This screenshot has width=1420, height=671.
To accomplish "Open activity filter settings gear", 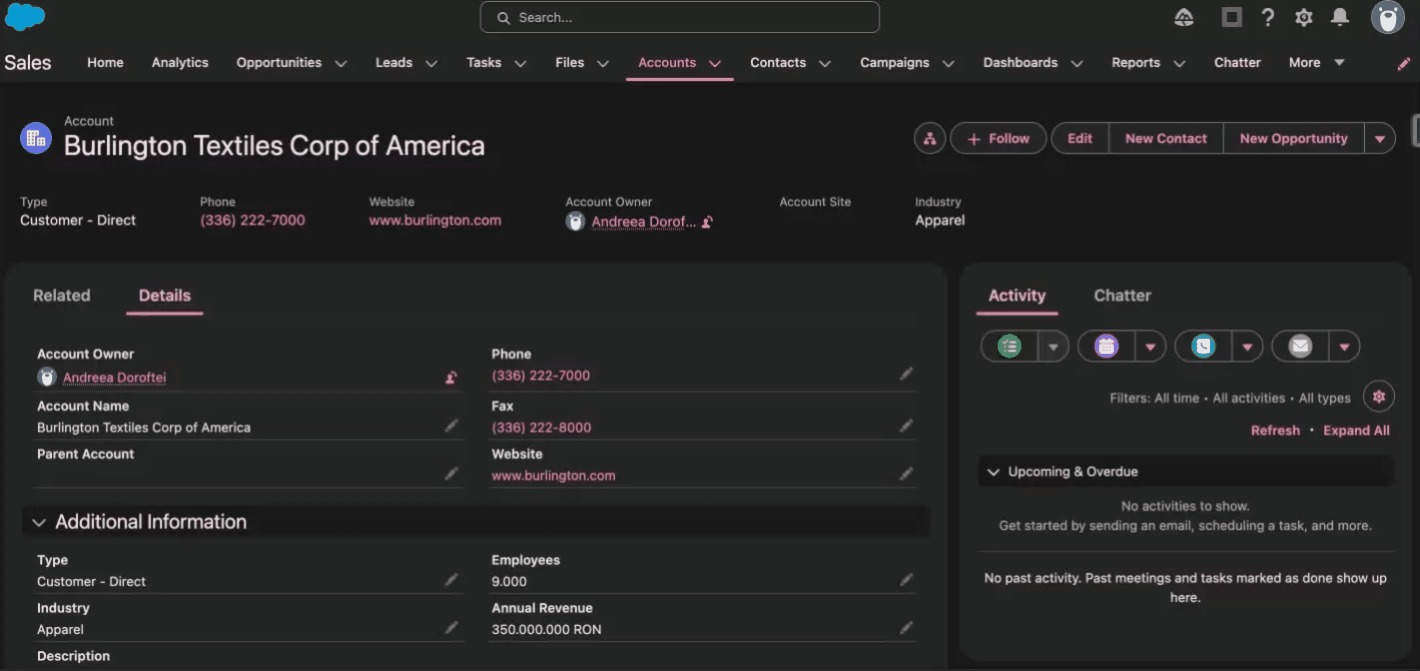I will click(1379, 396).
